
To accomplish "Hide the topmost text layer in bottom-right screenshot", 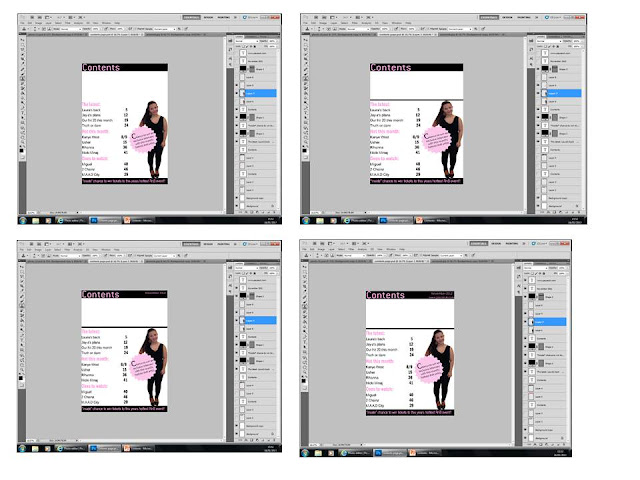I will click(525, 280).
